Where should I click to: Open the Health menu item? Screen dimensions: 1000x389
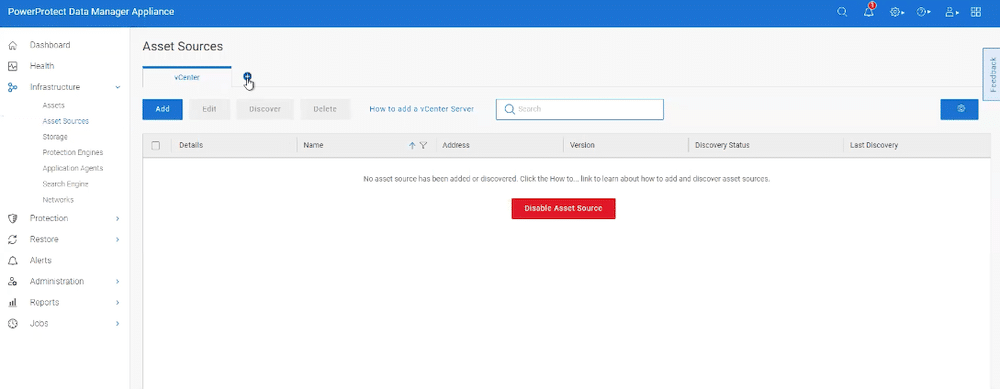pos(42,66)
